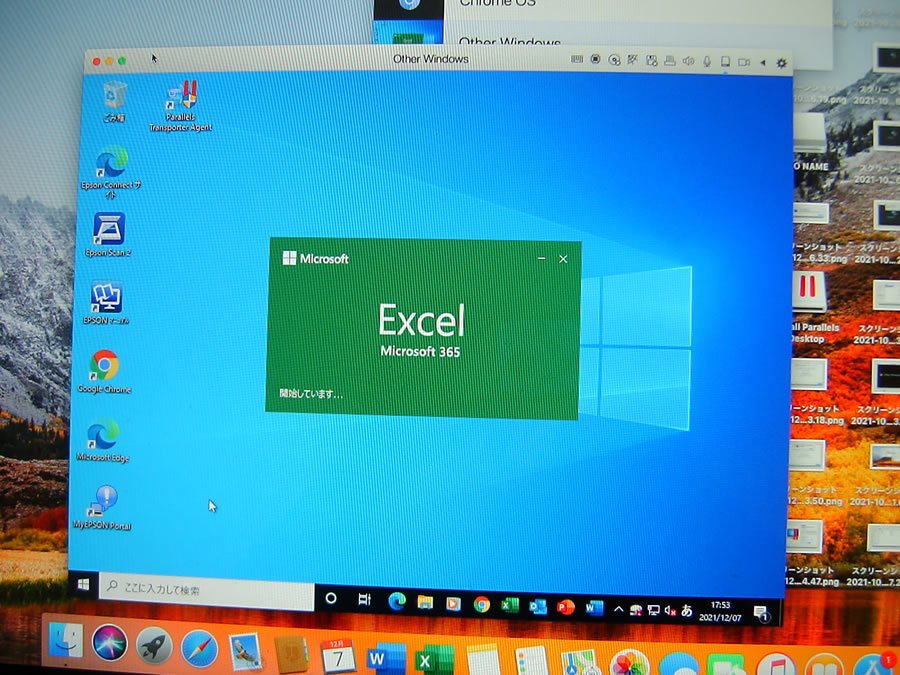Select the 'Other Windows' title text
The width and height of the screenshot is (900, 675).
[x=430, y=59]
